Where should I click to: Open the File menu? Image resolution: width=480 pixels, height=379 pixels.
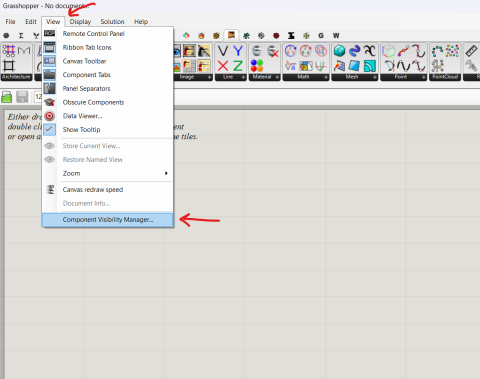click(10, 22)
